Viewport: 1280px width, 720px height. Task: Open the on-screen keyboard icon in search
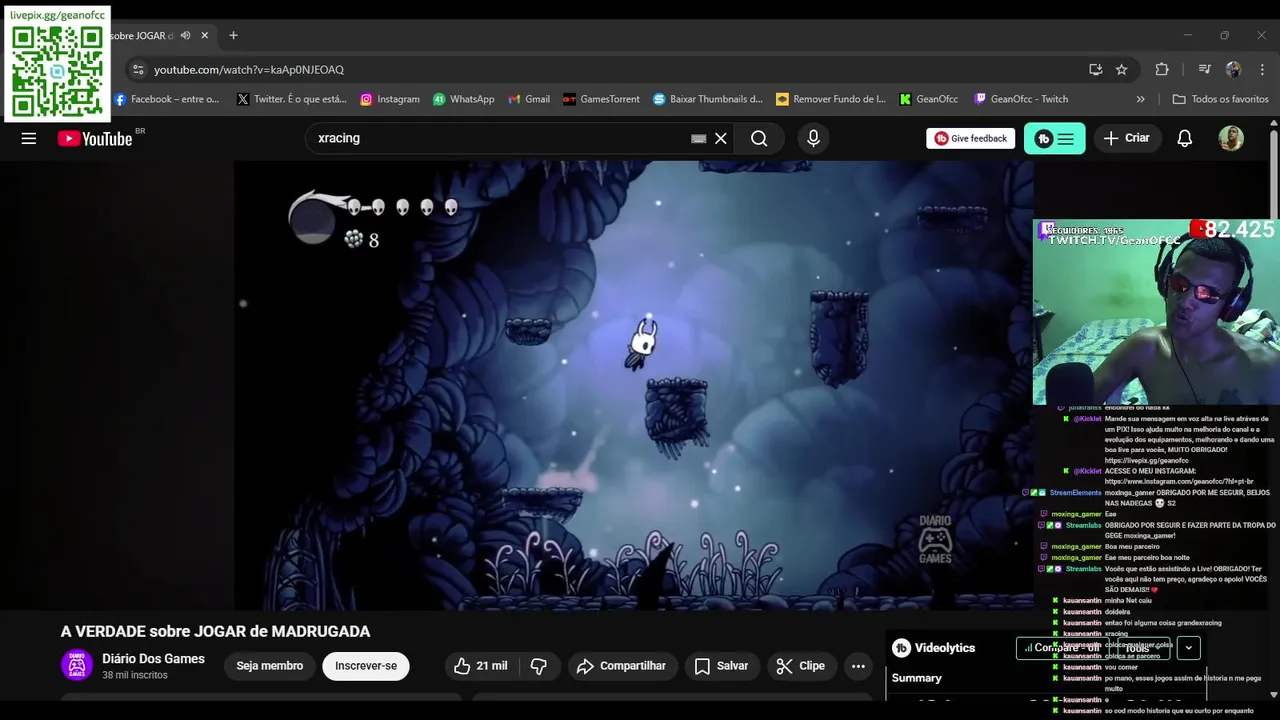pos(698,139)
